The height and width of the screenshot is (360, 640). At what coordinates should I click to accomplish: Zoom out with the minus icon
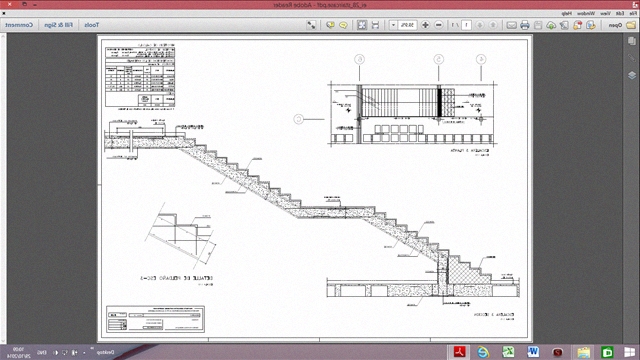click(439, 25)
